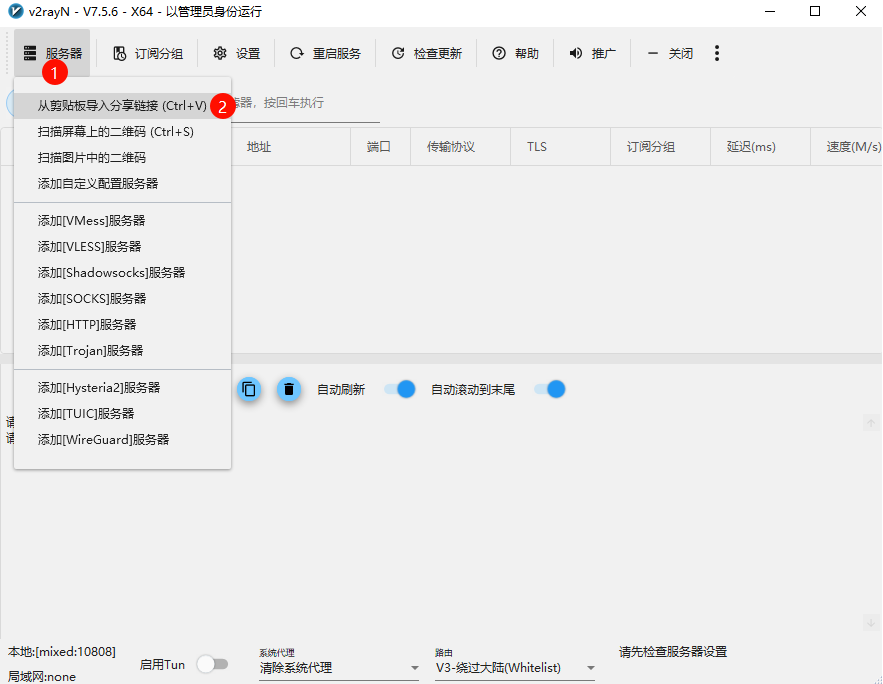
Task: Enable the Tun mode toggle
Action: [212, 664]
